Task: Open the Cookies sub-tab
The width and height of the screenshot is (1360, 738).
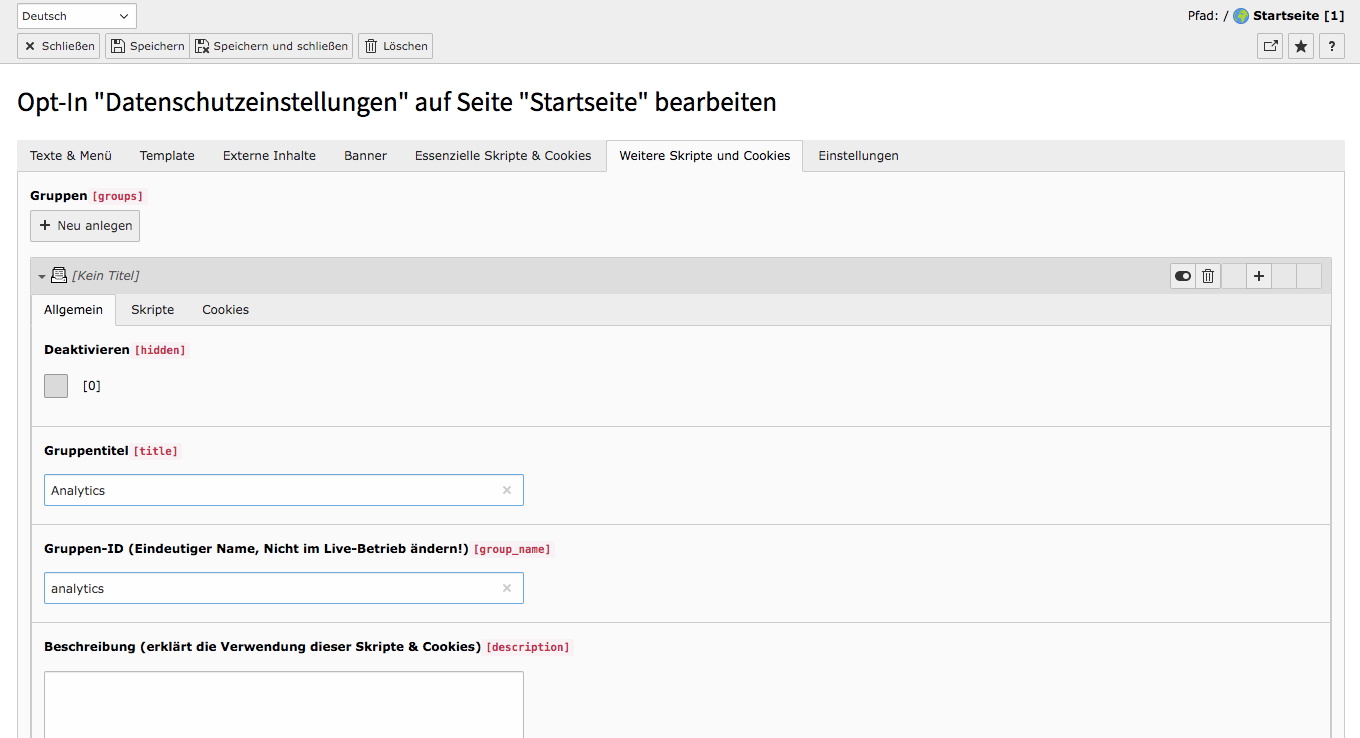Action: coord(225,310)
